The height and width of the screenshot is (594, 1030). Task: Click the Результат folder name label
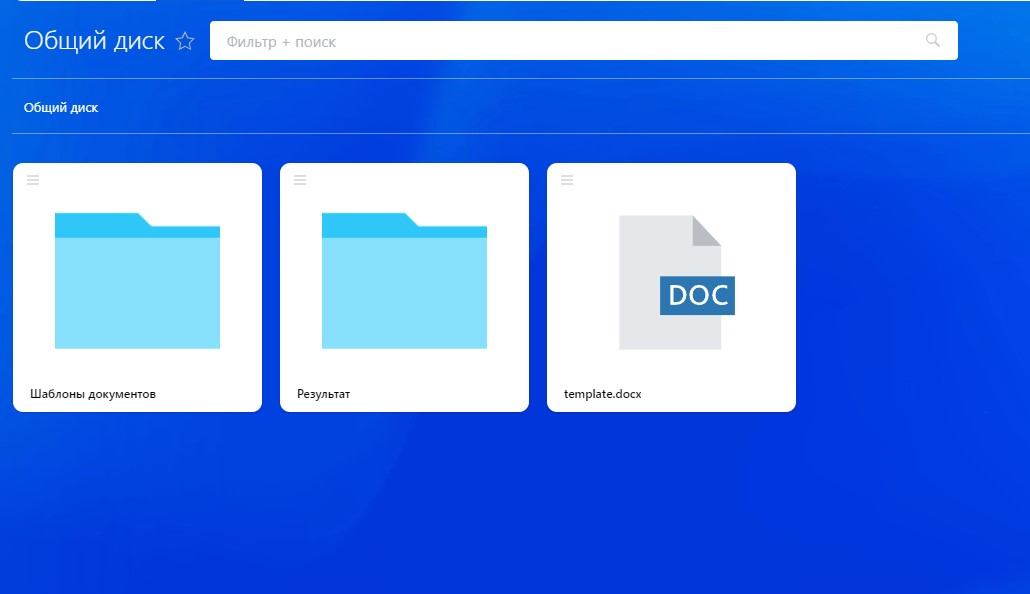tap(323, 394)
